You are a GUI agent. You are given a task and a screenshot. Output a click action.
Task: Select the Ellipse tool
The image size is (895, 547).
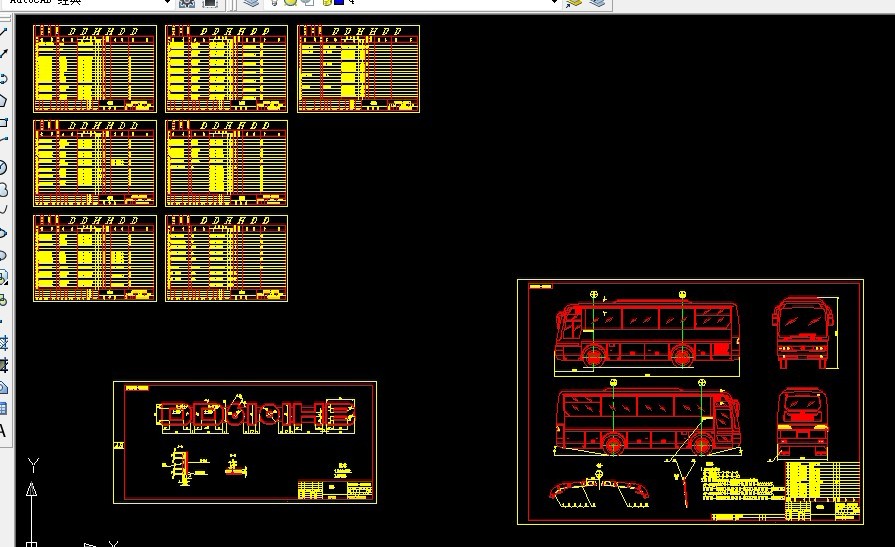(x=3, y=233)
